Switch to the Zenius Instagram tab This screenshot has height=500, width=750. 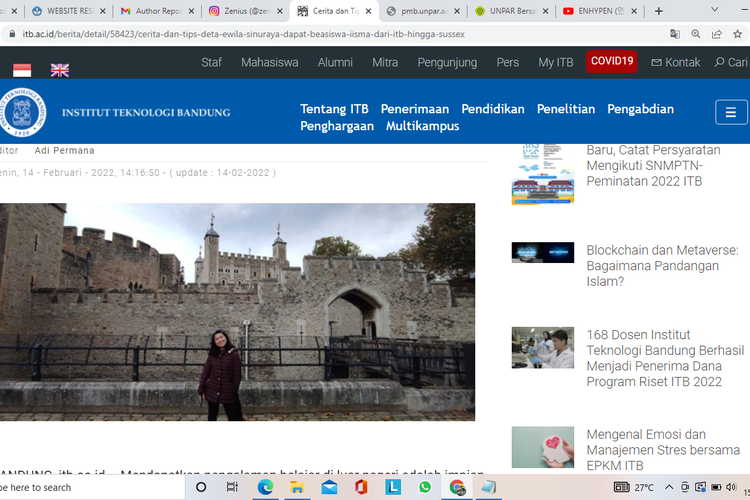(x=241, y=11)
